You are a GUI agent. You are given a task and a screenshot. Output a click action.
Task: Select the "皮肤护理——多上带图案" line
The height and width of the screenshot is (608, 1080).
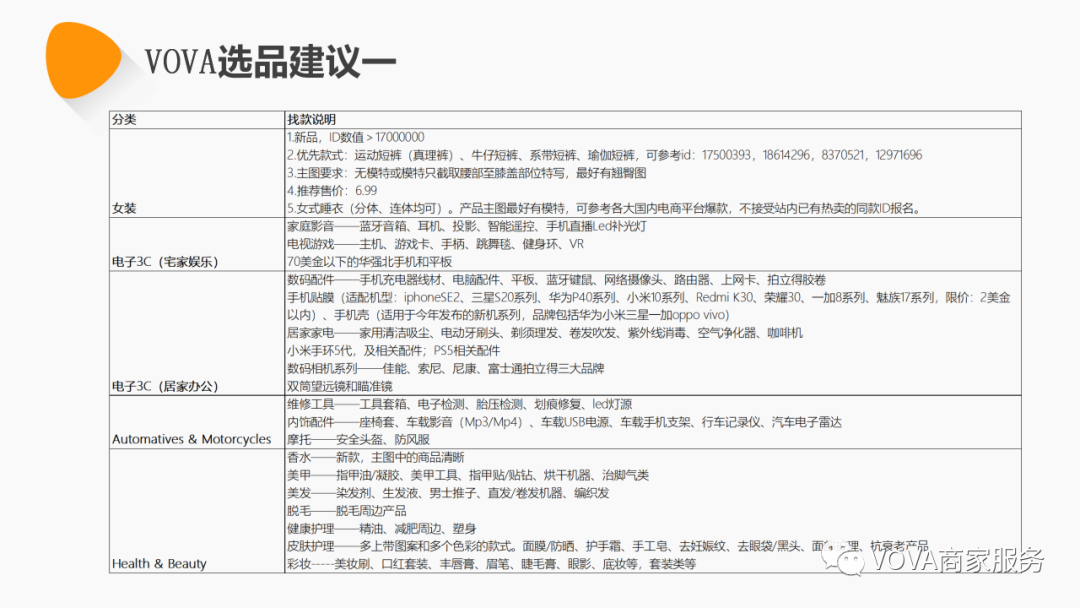click(608, 546)
